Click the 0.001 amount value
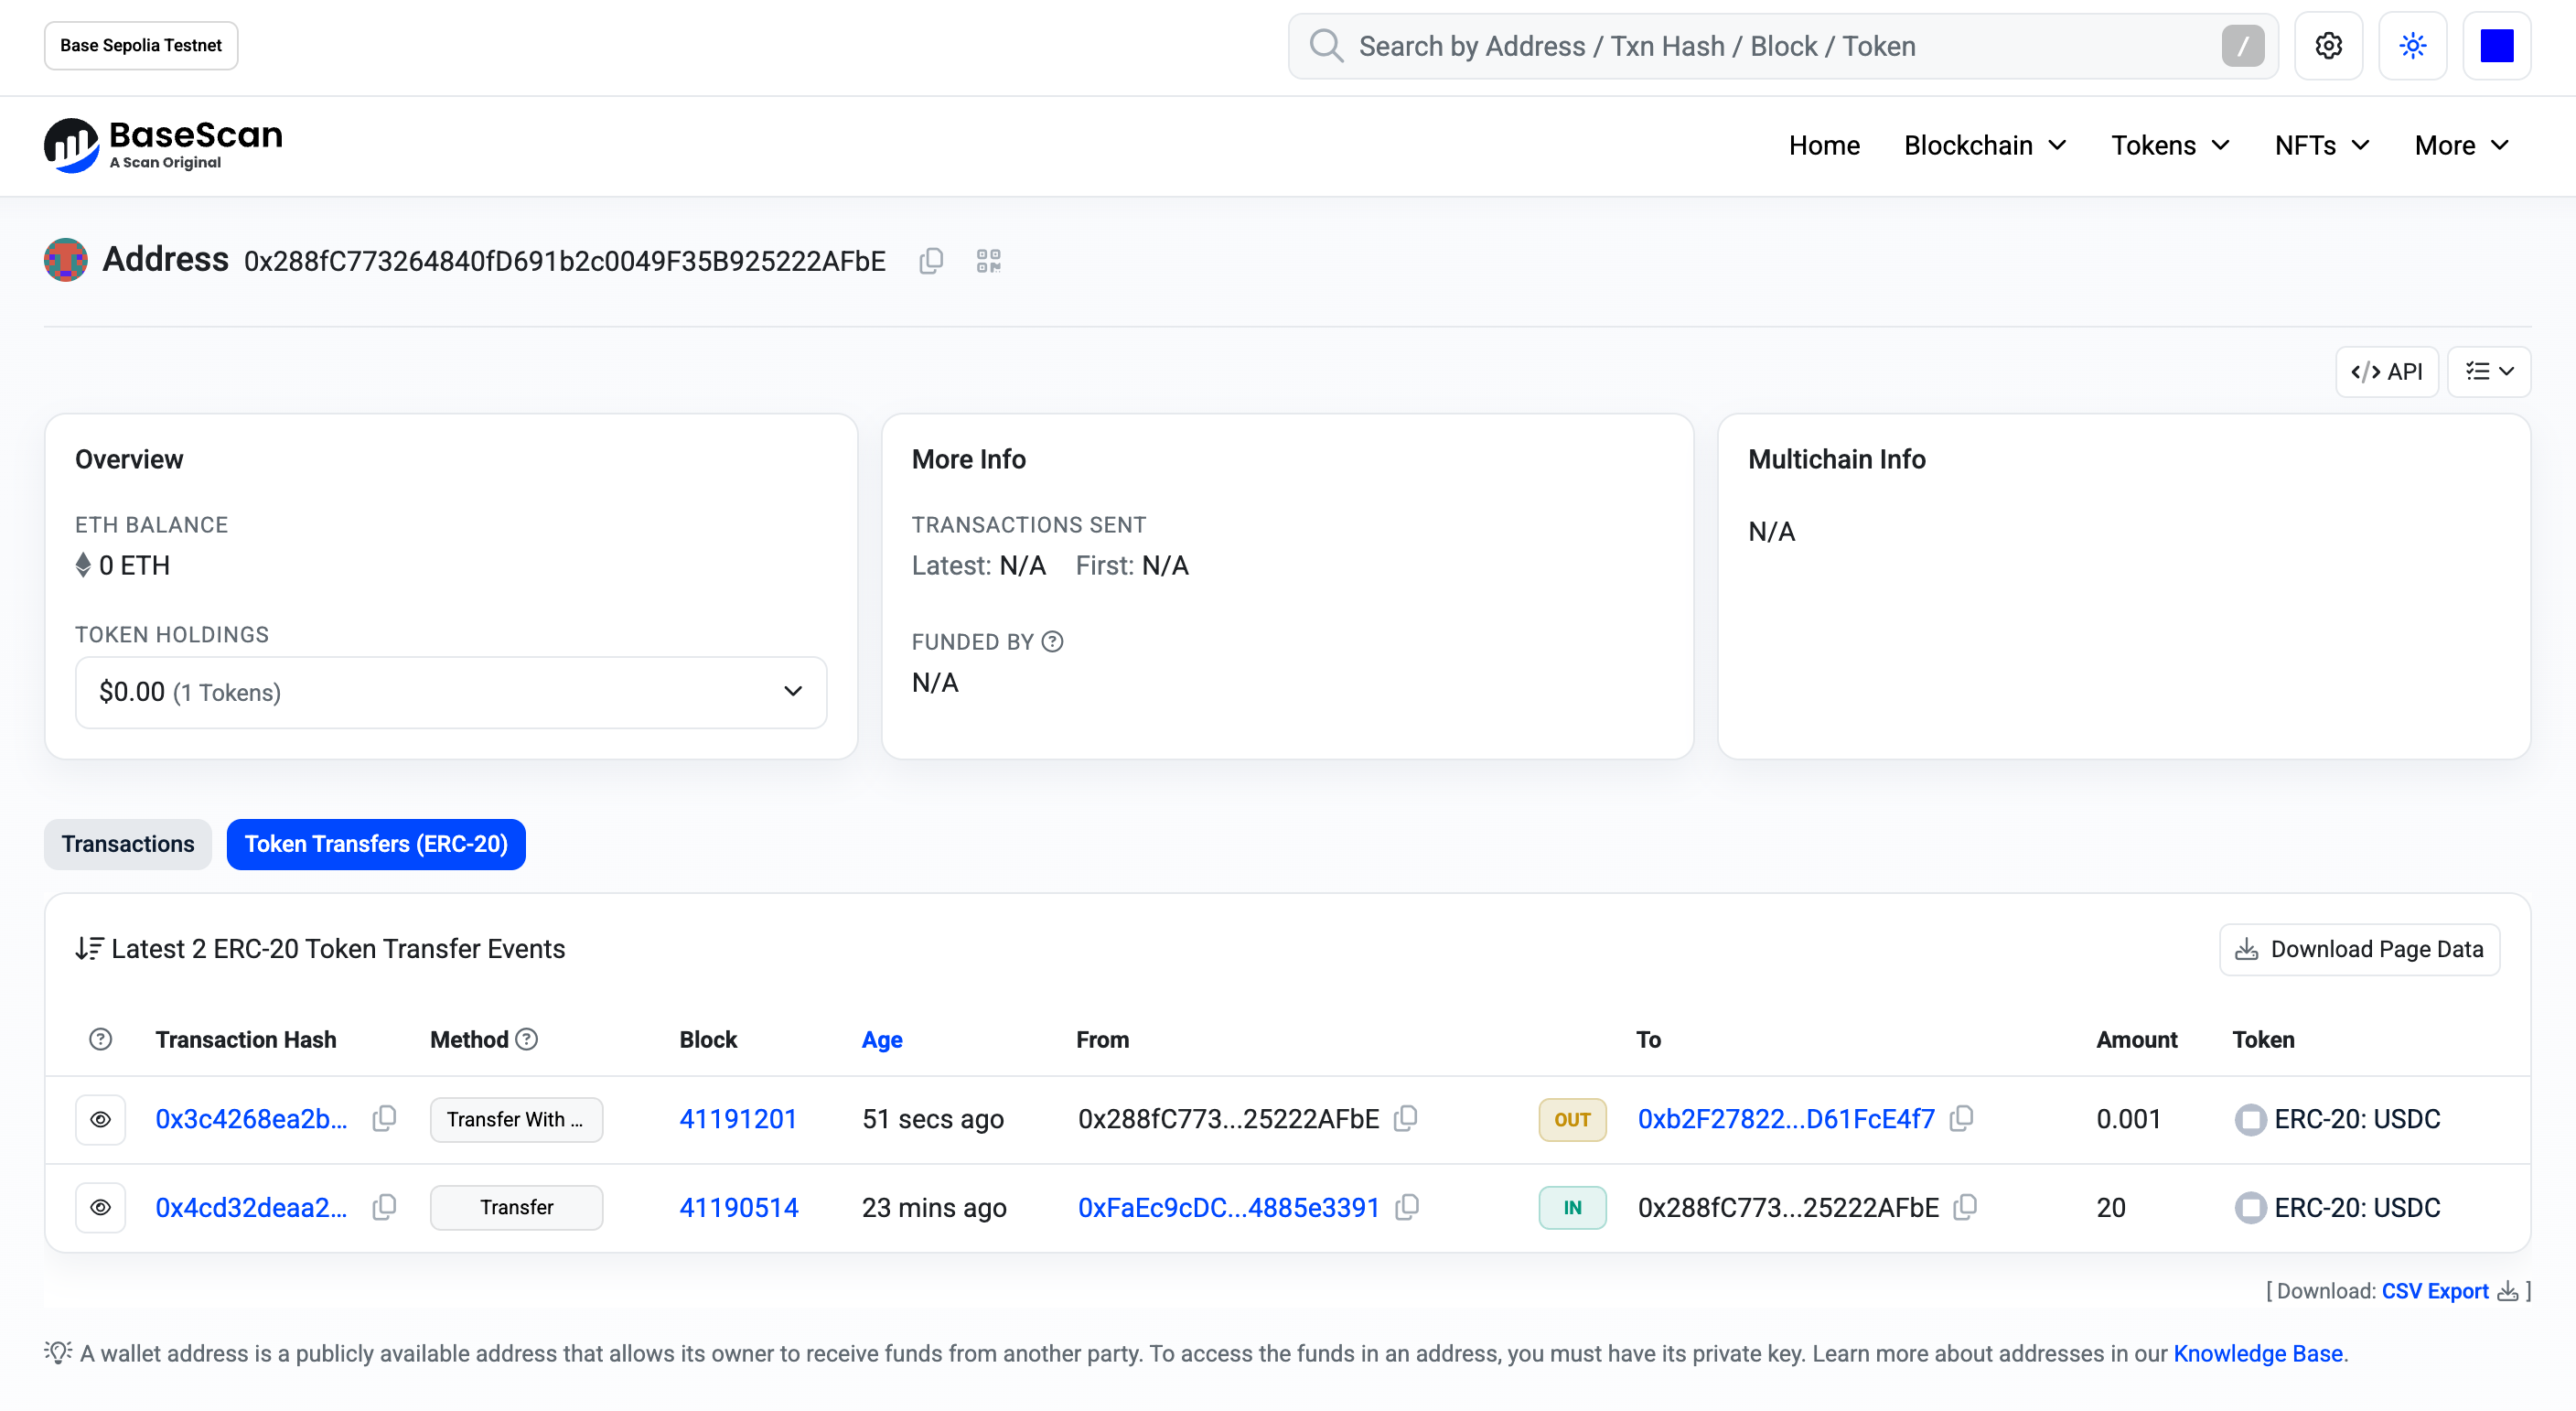Image resolution: width=2576 pixels, height=1411 pixels. click(x=2128, y=1119)
